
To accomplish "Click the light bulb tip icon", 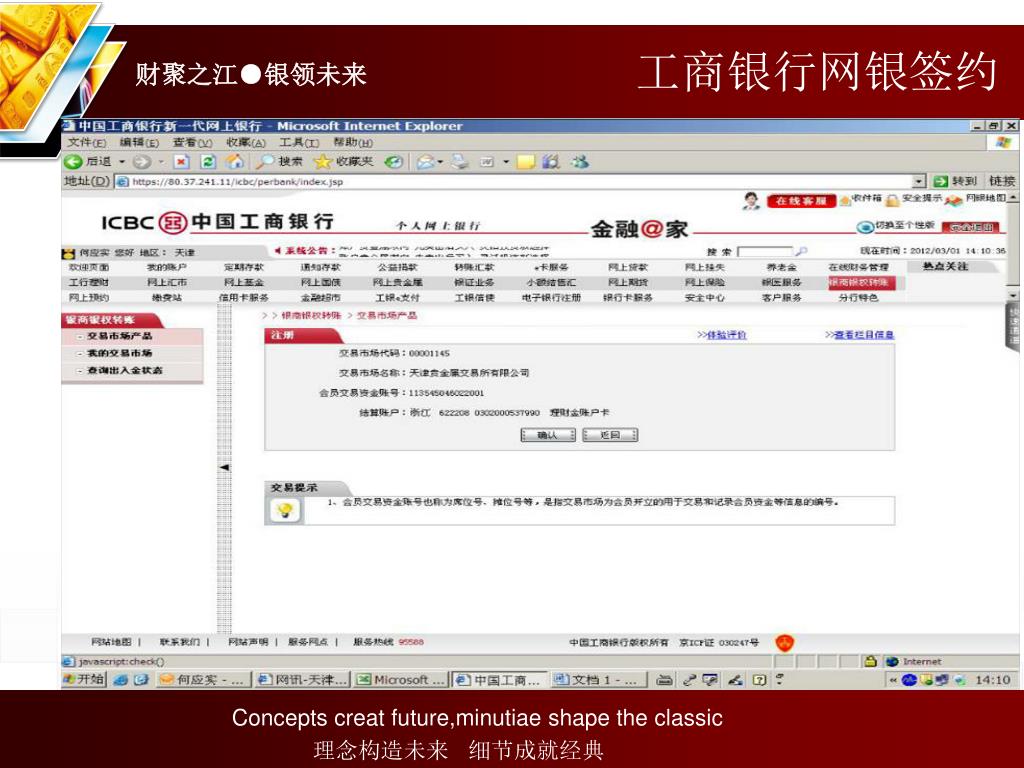I will [x=284, y=510].
